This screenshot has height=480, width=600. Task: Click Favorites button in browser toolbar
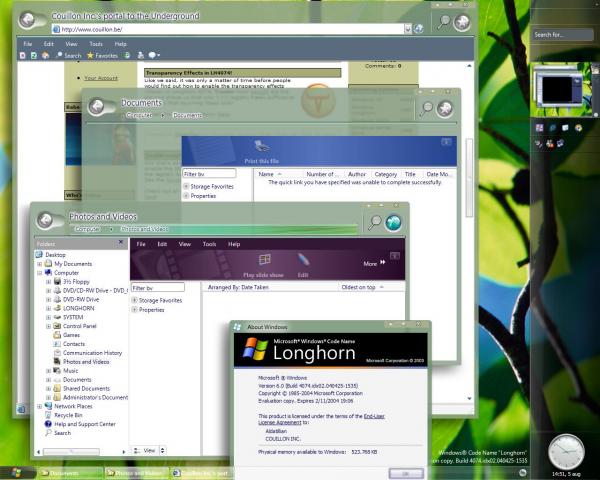102,56
